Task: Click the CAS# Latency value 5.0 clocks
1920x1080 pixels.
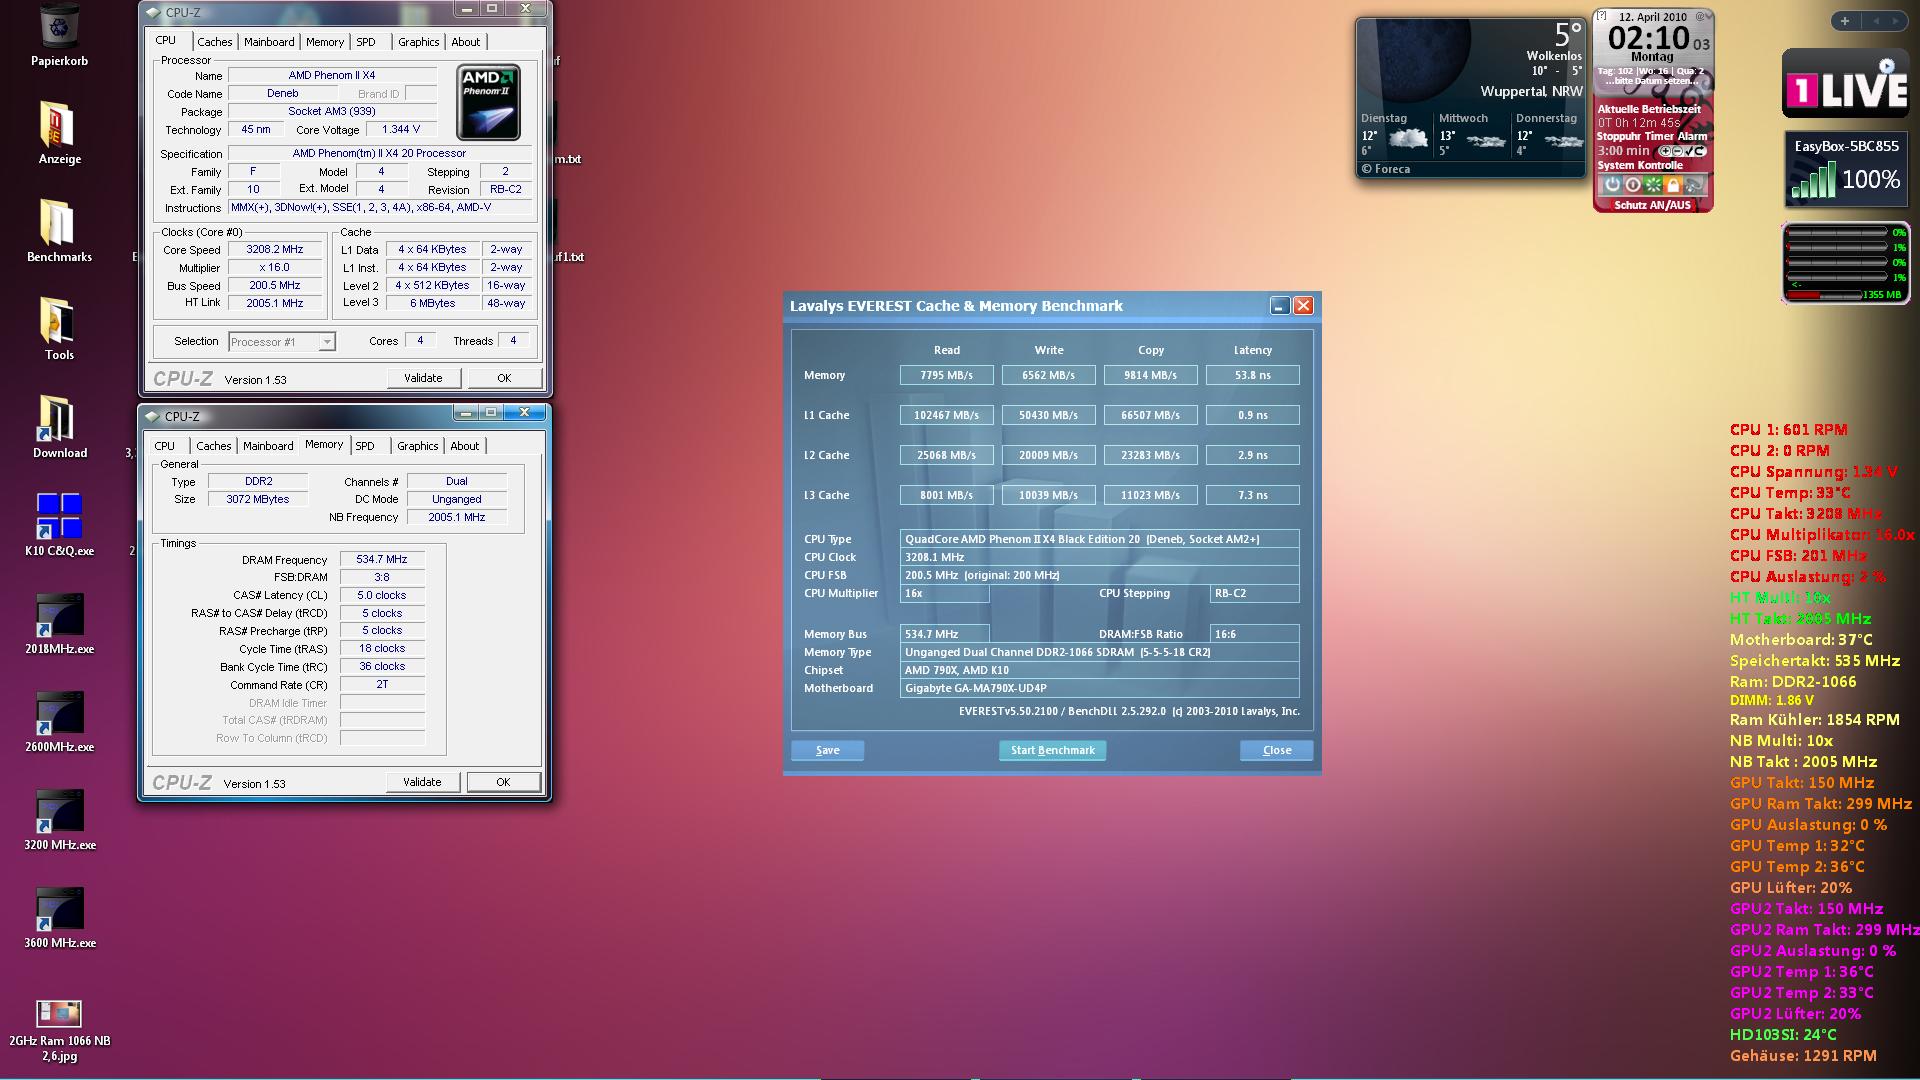Action: click(x=382, y=595)
